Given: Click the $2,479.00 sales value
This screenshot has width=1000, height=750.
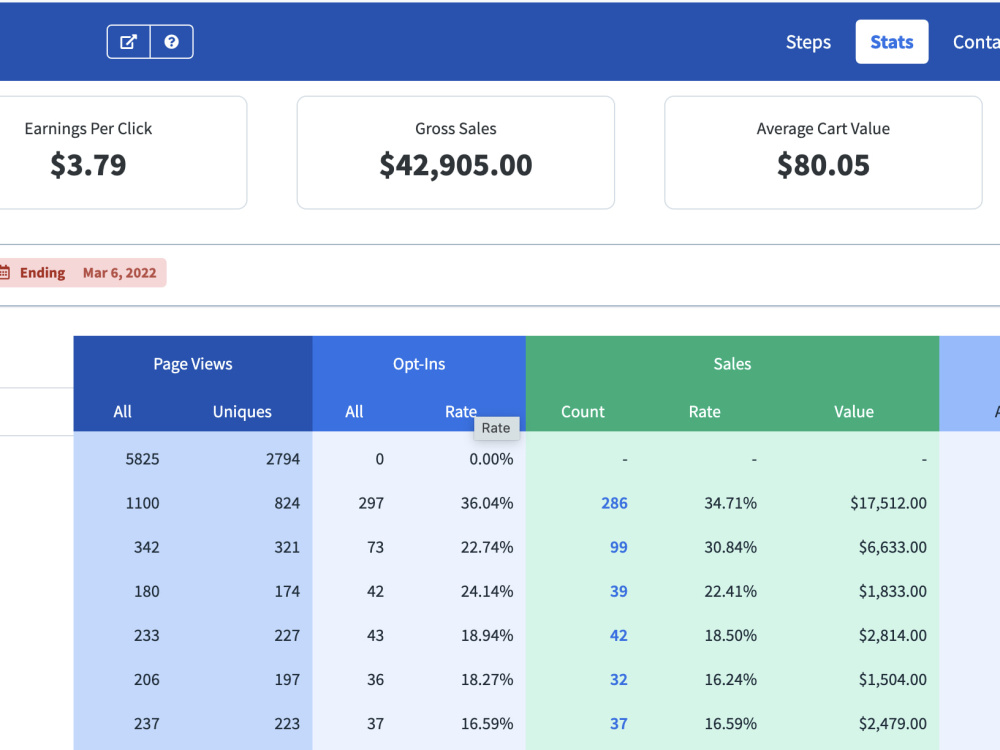Looking at the screenshot, I should coord(893,723).
